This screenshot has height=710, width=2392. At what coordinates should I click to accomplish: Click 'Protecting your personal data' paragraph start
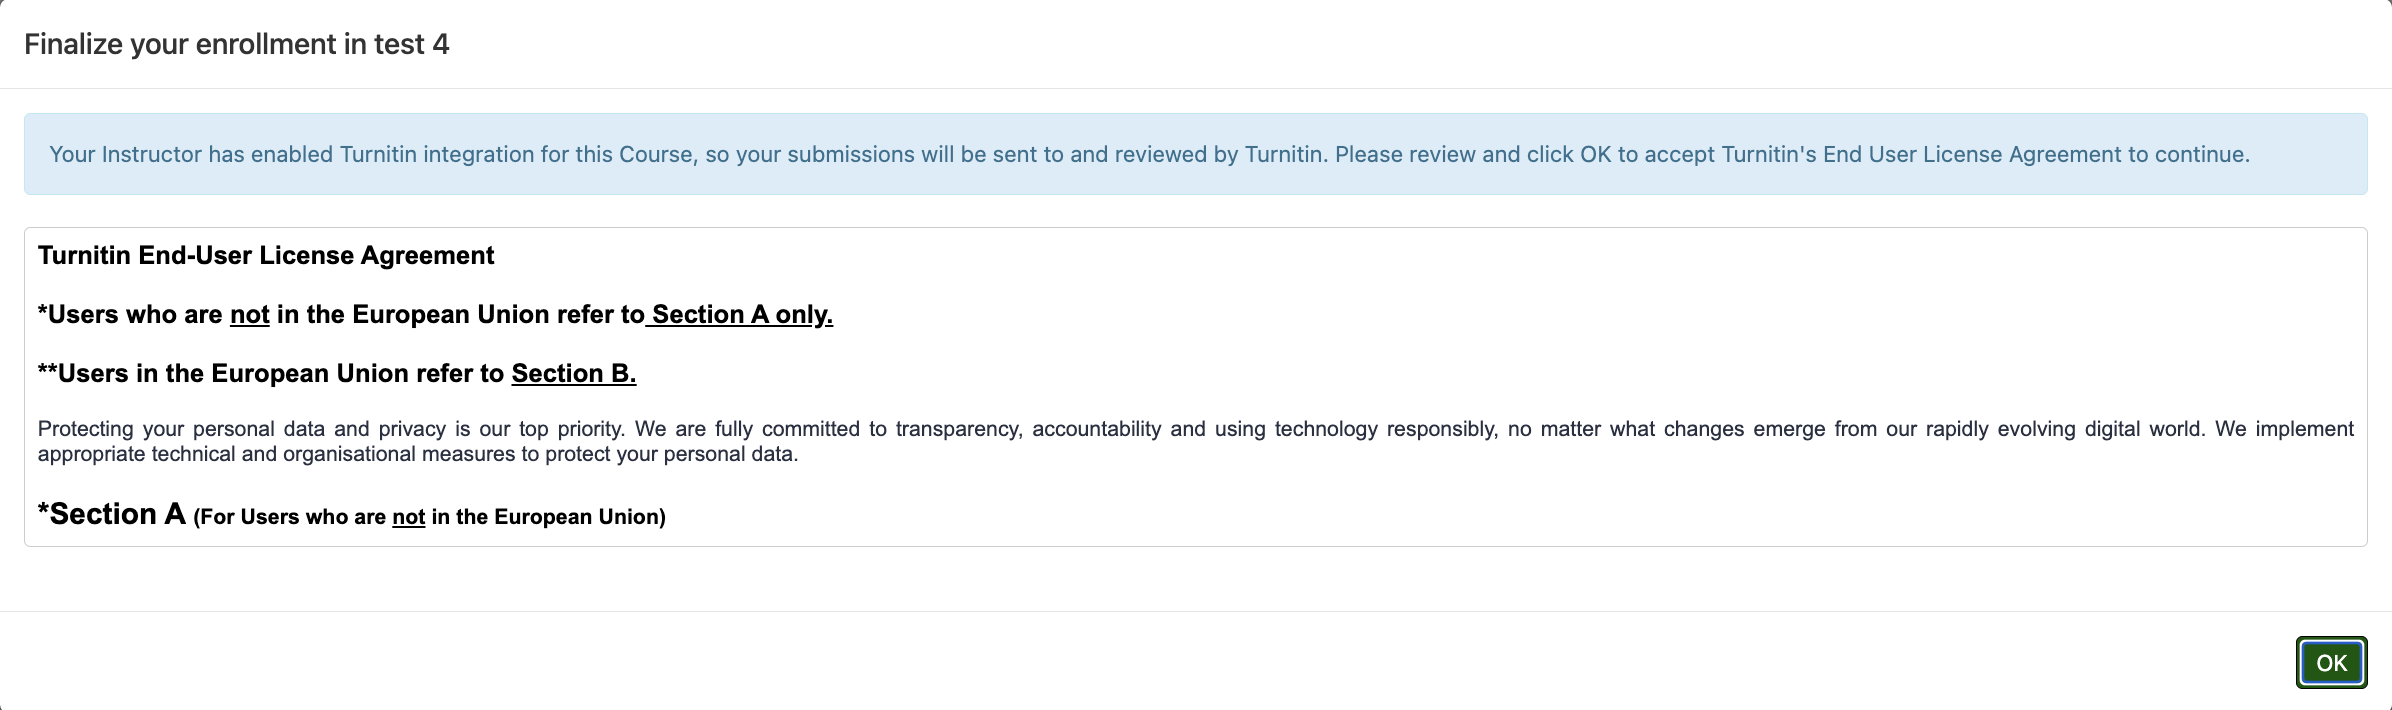point(180,429)
